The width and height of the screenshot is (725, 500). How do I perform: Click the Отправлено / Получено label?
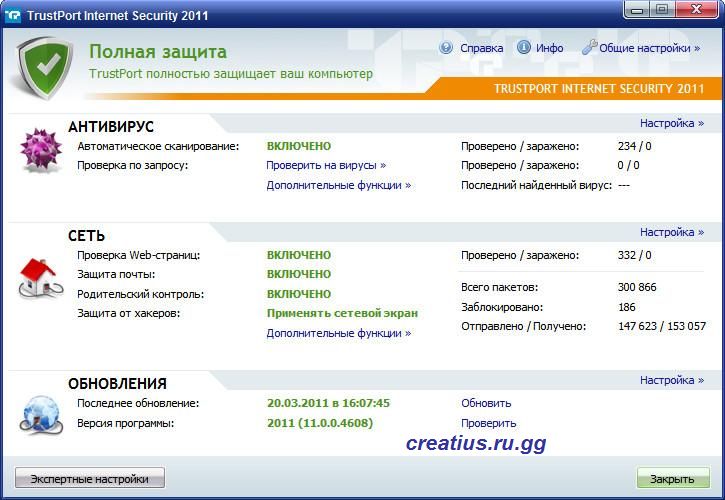pos(523,327)
